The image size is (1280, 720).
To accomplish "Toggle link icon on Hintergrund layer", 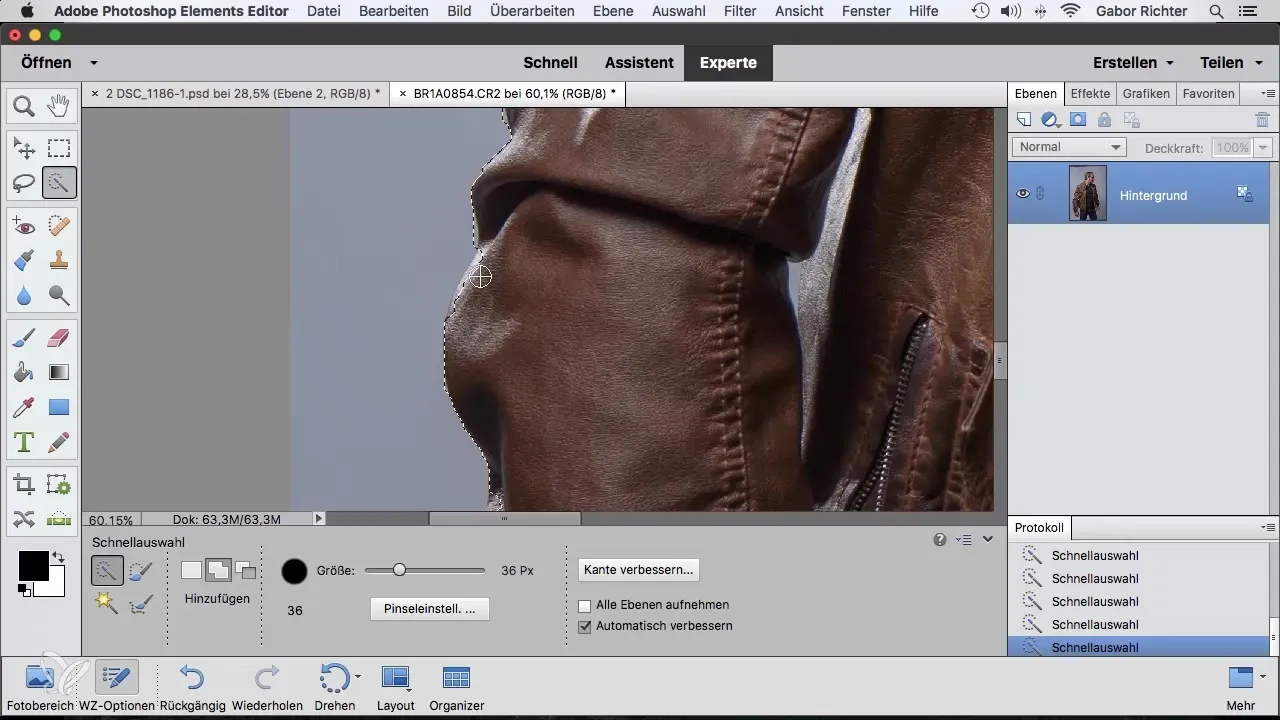I will point(1040,194).
